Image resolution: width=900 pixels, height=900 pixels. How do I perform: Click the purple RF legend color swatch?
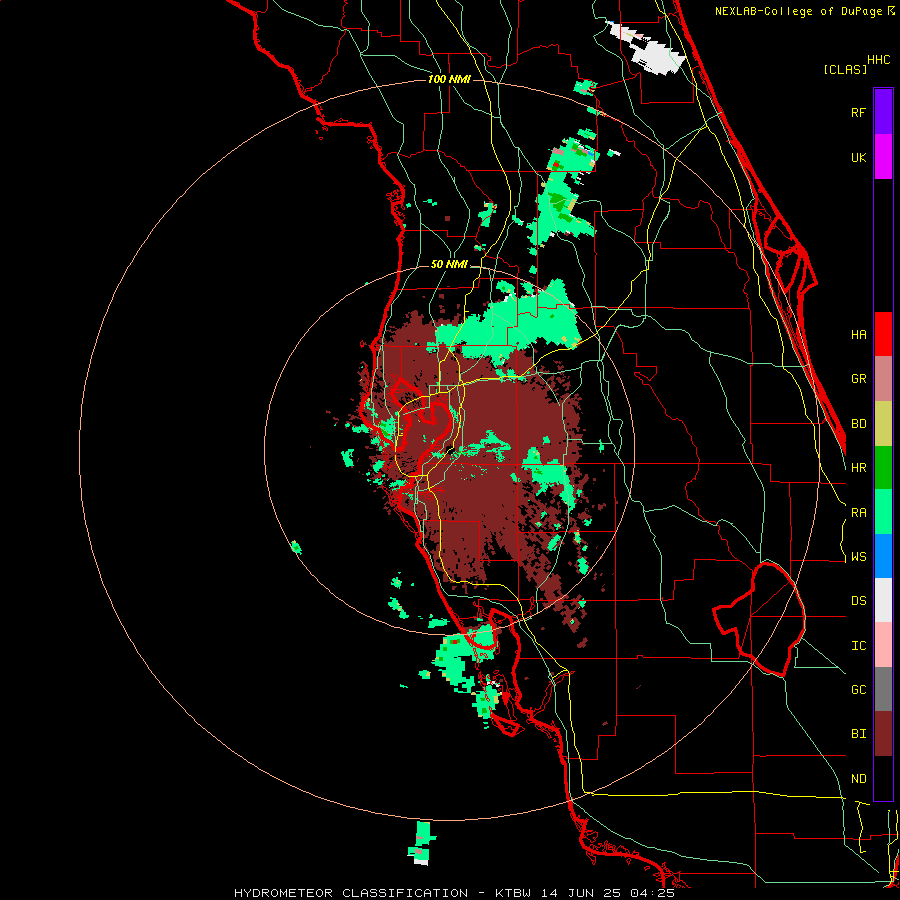(883, 112)
